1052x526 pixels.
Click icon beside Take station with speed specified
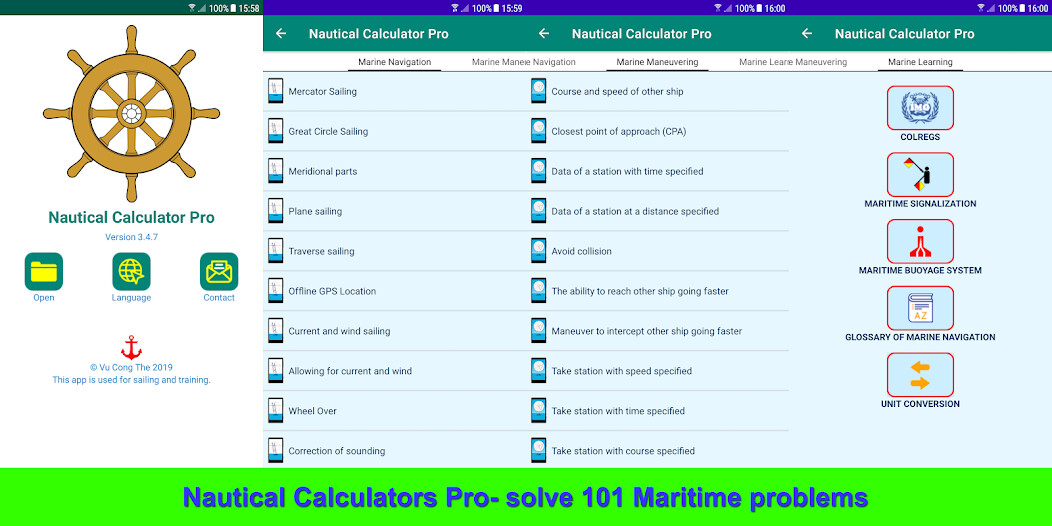(x=538, y=370)
